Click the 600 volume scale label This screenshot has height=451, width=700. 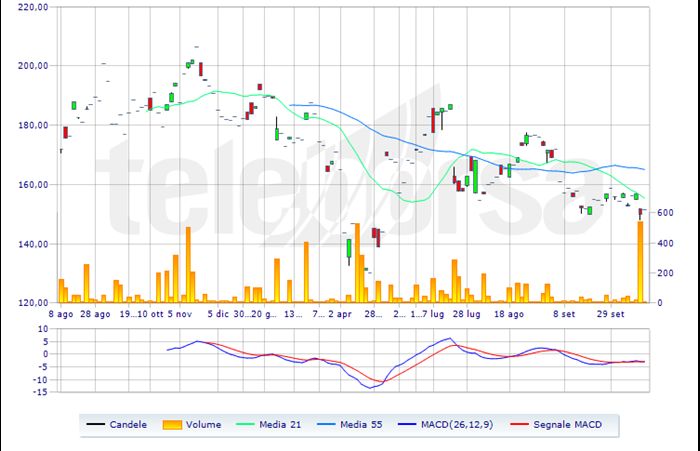pos(664,213)
